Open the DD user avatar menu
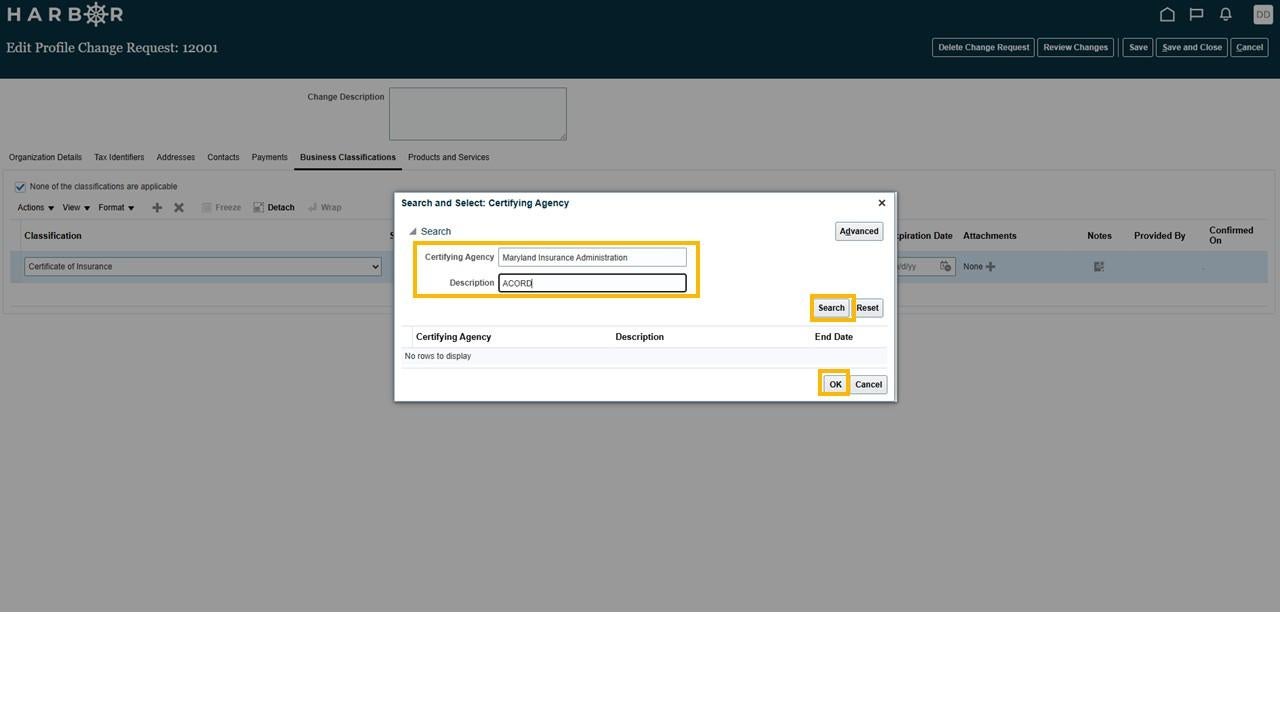This screenshot has height=720, width=1280. pos(1263,14)
